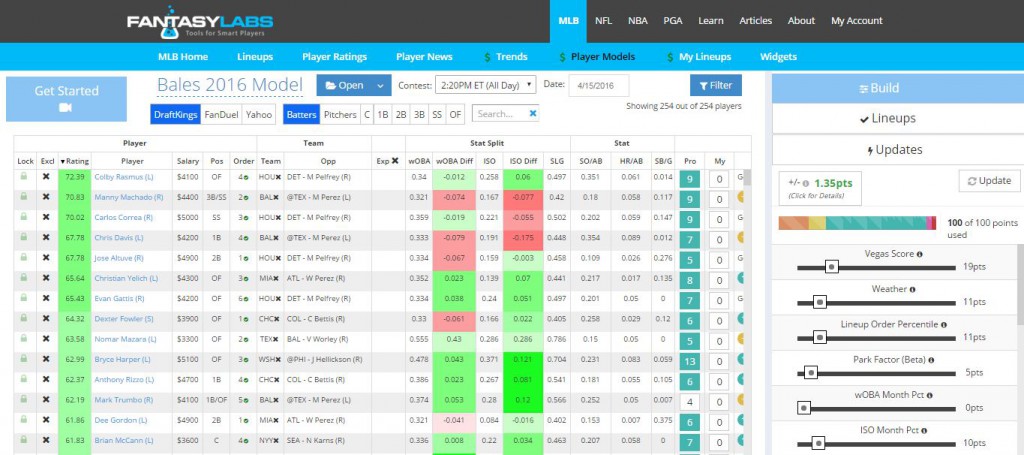
Task: Click the Filter button
Action: click(716, 86)
